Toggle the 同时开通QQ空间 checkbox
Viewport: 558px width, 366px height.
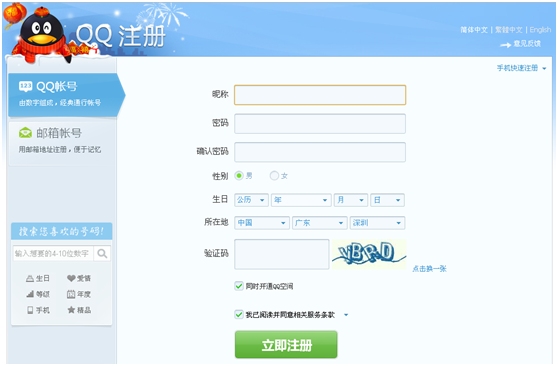tap(239, 286)
